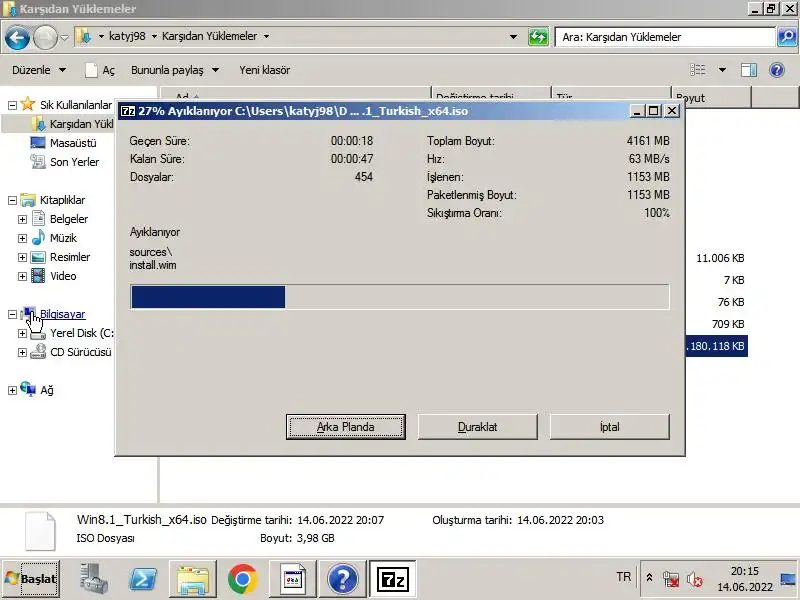Click the Arka Planda button
The width and height of the screenshot is (800, 600).
pos(345,427)
